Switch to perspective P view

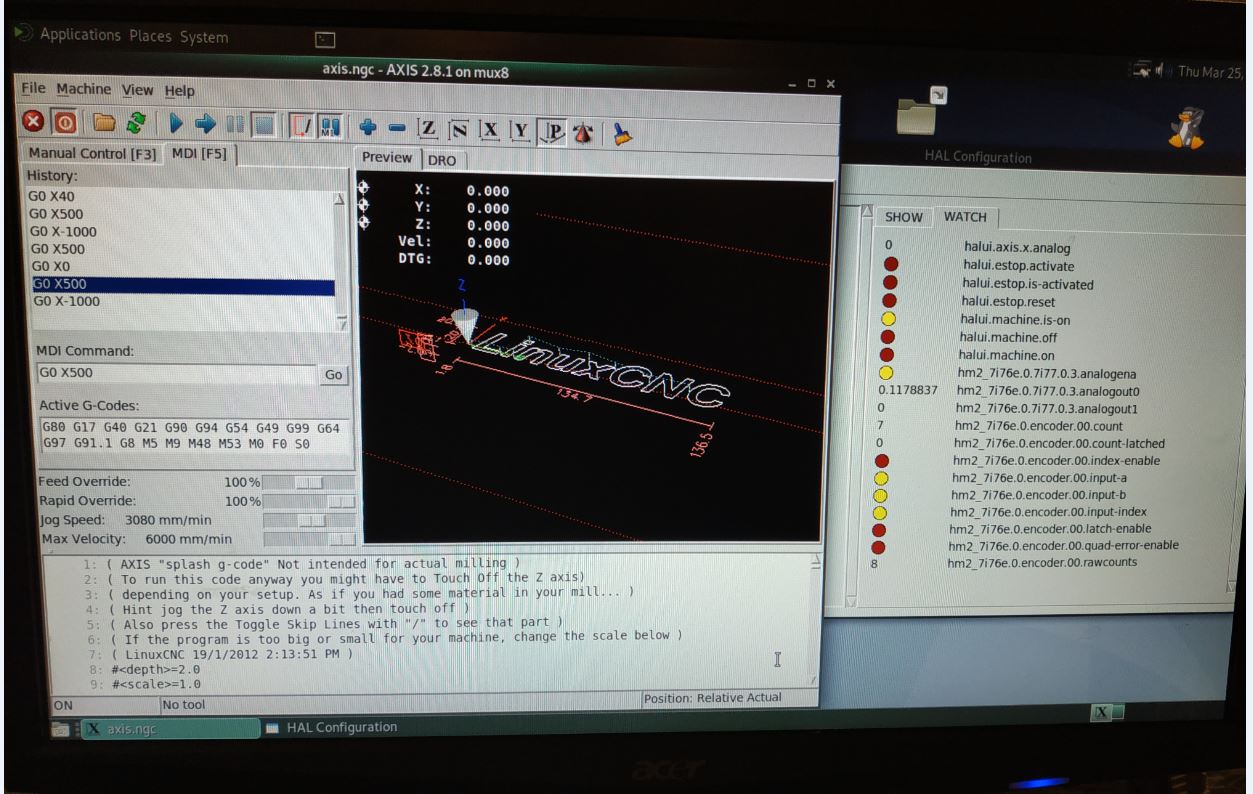550,132
